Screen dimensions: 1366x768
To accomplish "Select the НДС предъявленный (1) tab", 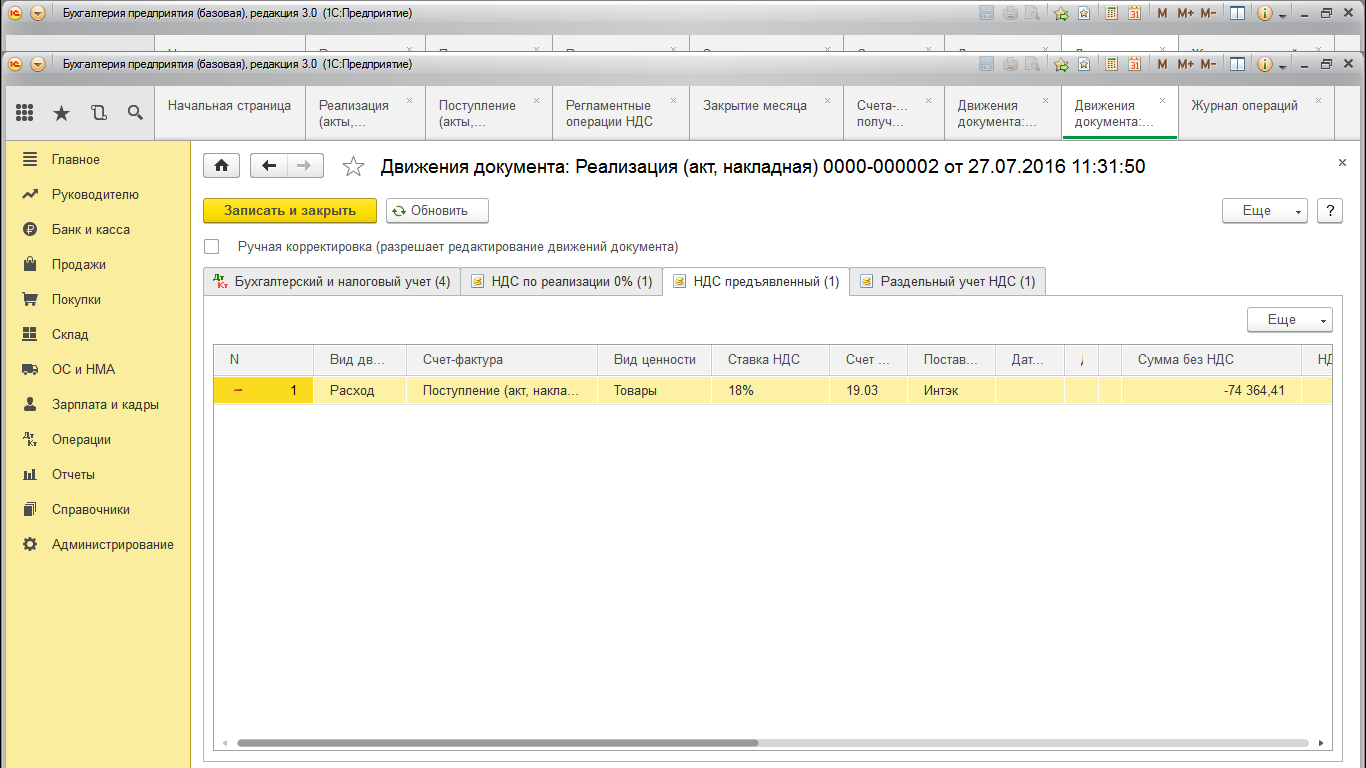I will click(x=756, y=281).
